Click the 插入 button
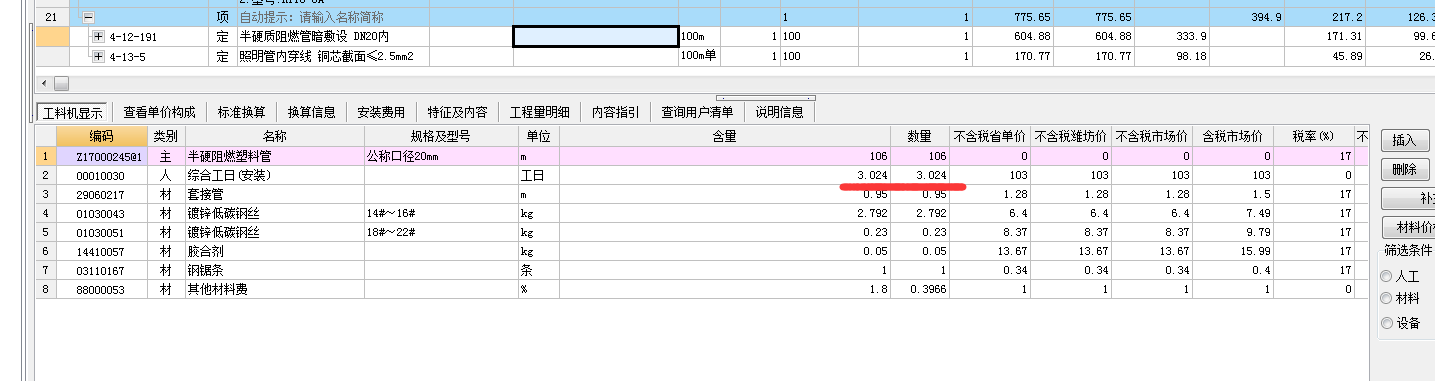 (x=1405, y=140)
